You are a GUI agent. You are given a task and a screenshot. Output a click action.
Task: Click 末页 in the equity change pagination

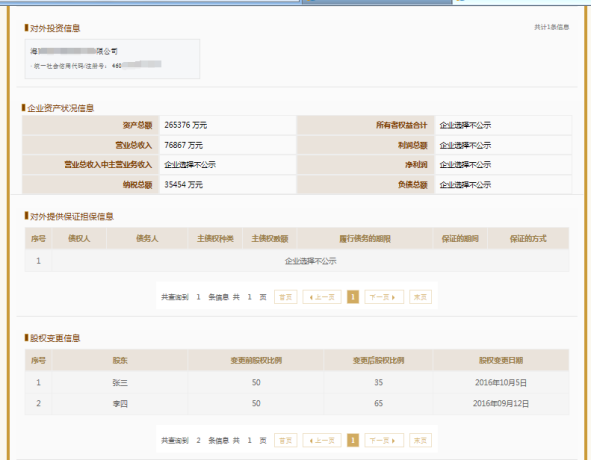(x=420, y=440)
